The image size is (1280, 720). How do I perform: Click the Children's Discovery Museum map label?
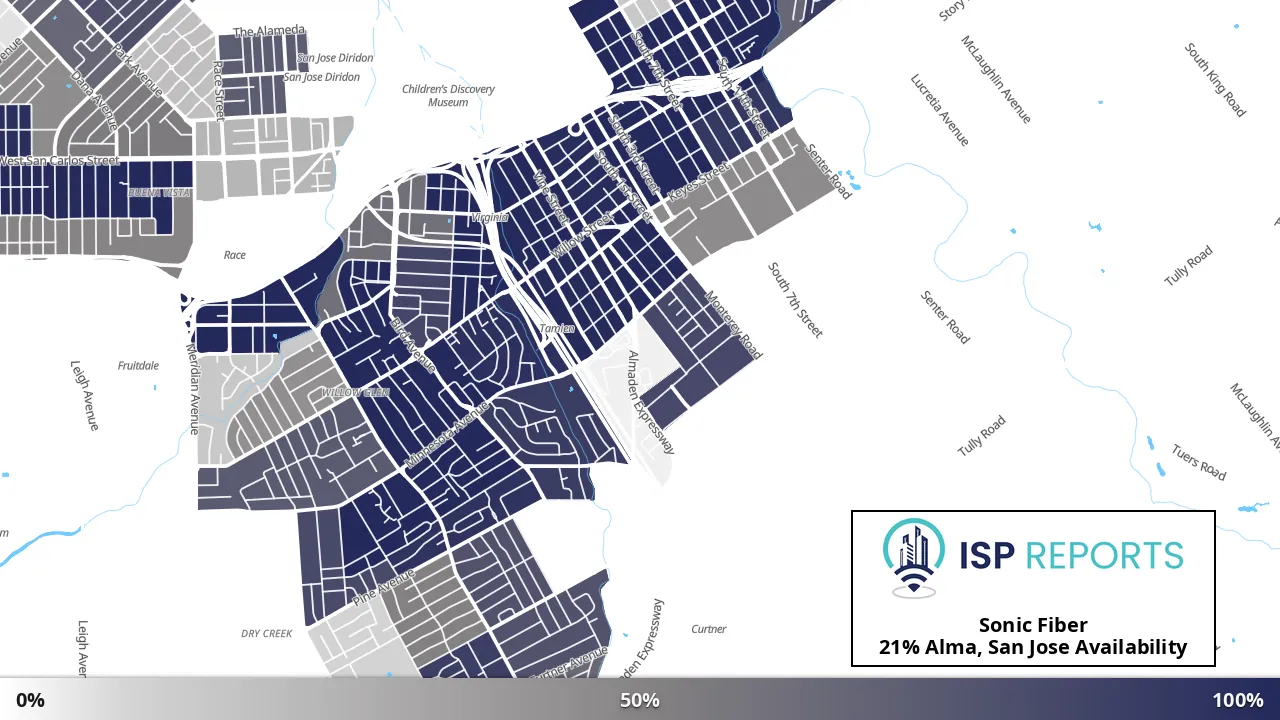[448, 96]
